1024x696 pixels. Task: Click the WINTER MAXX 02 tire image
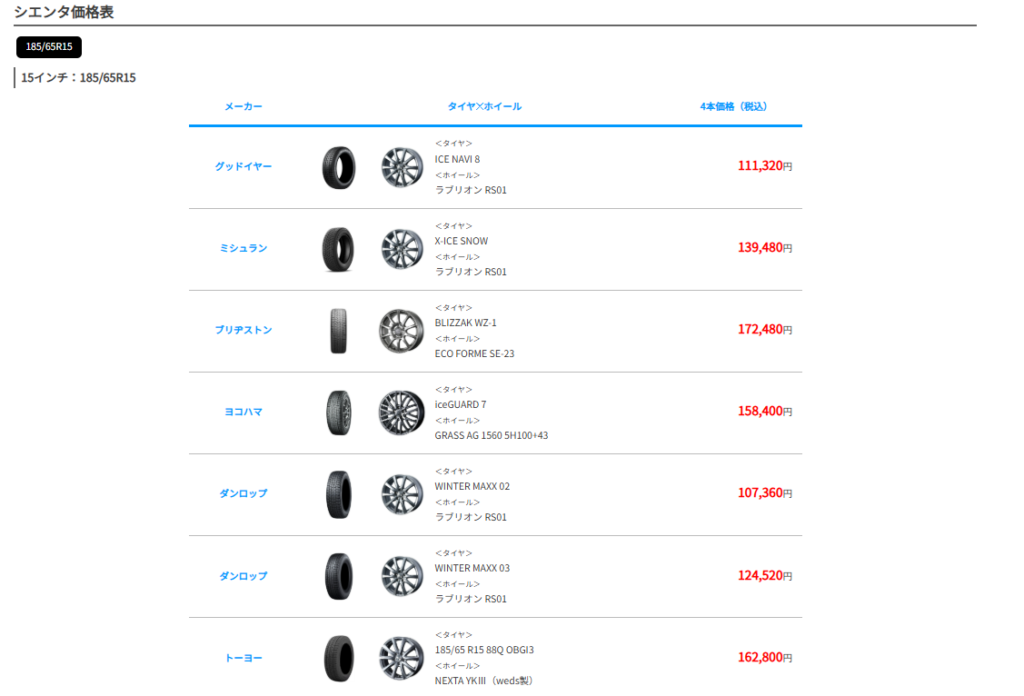coord(338,494)
